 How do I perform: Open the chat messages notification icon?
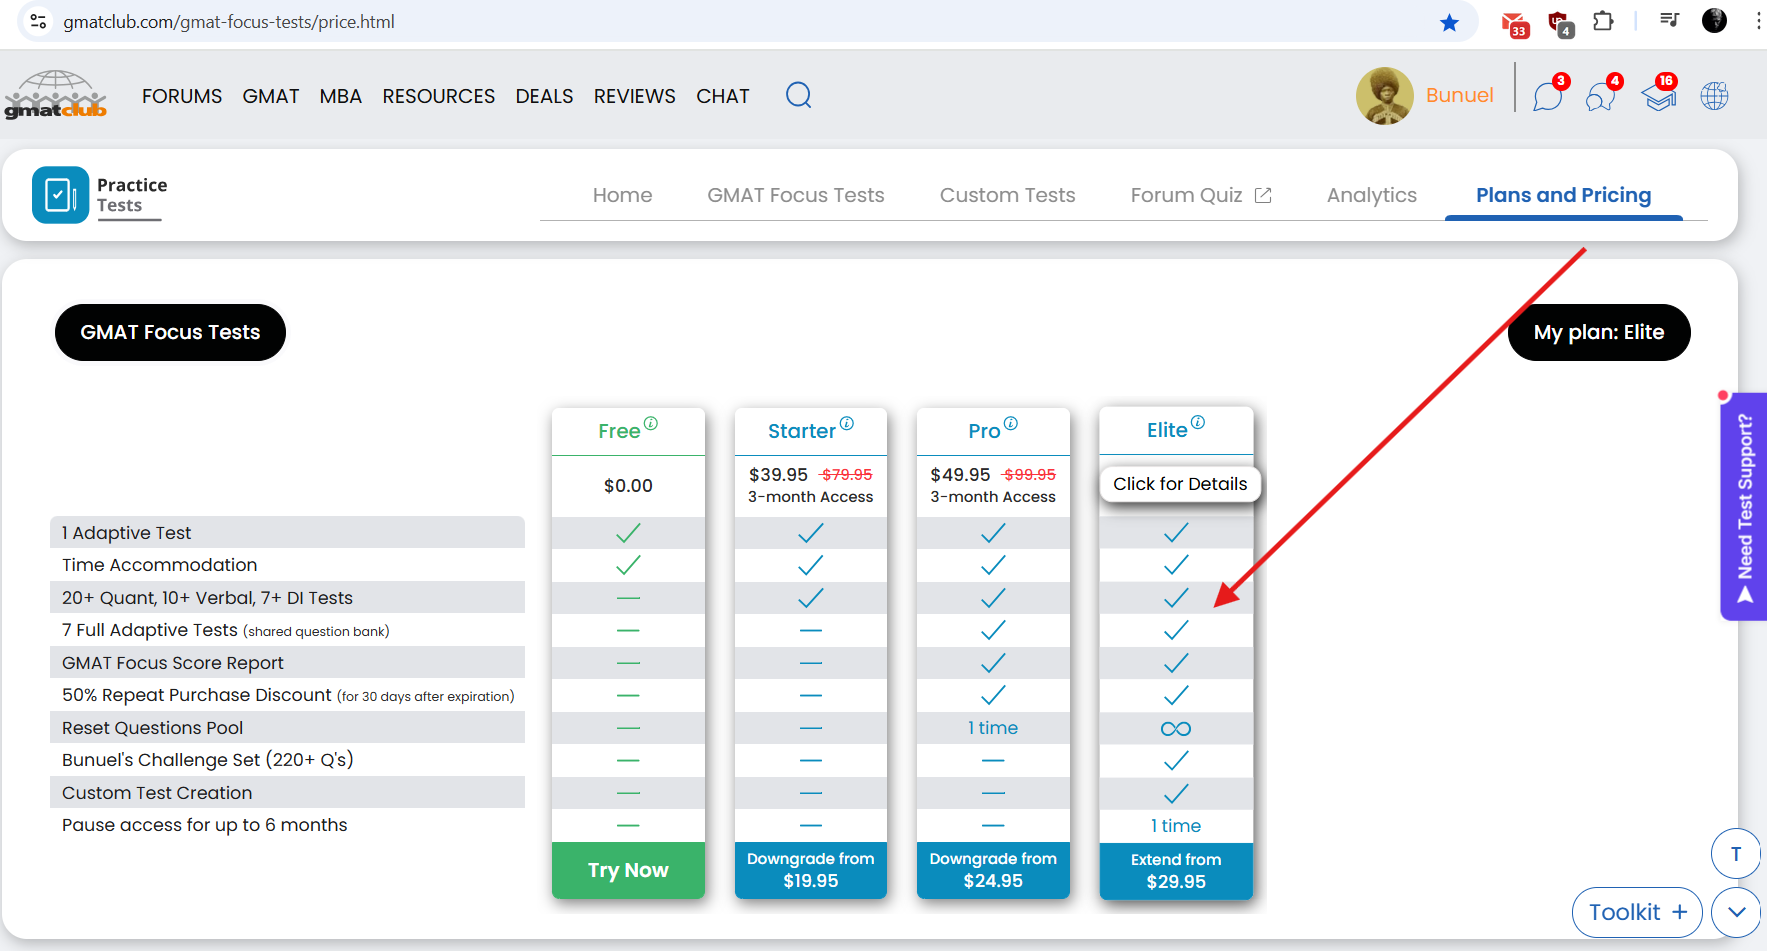pos(1547,97)
